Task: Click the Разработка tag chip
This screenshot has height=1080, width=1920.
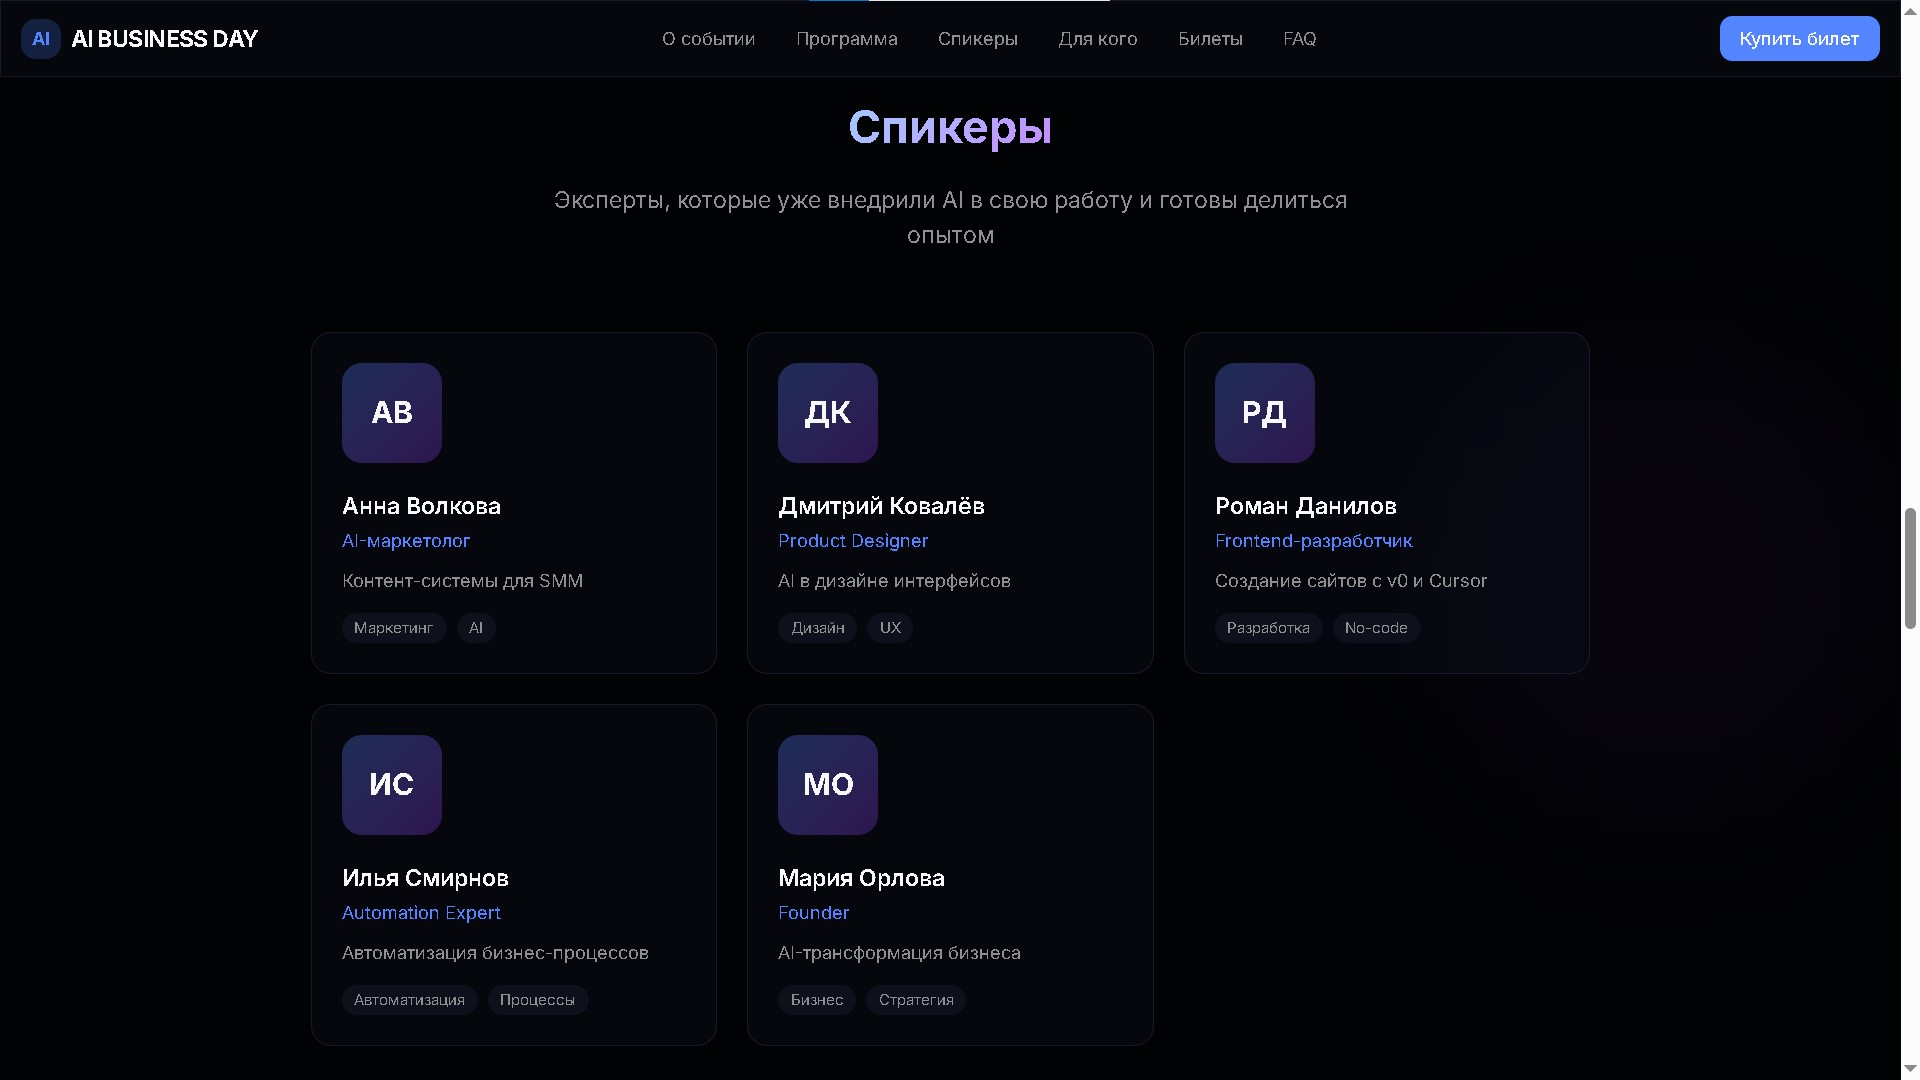Action: coord(1268,628)
